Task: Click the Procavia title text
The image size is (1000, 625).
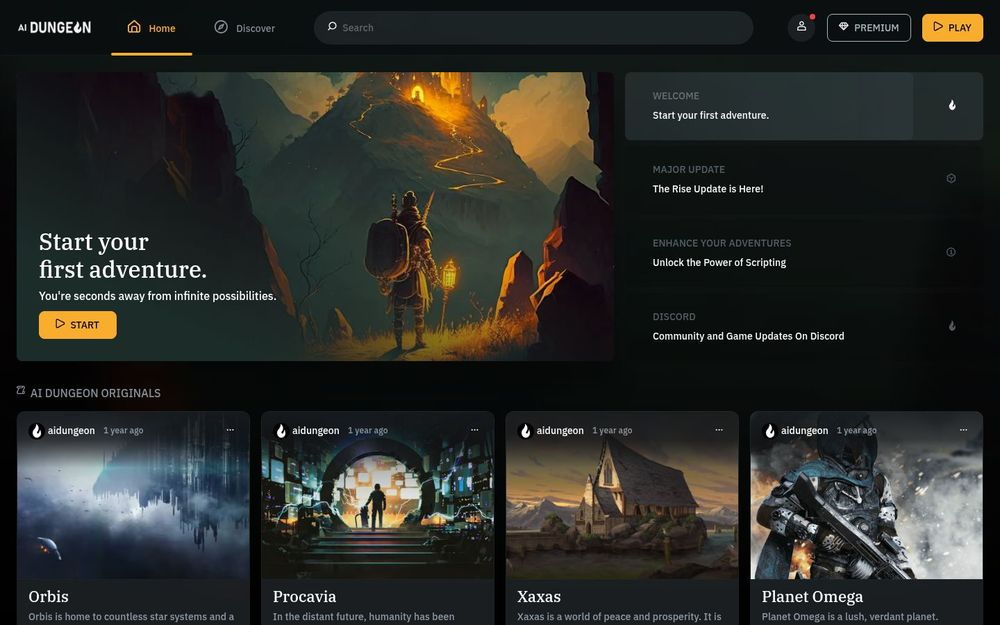Action: [304, 596]
